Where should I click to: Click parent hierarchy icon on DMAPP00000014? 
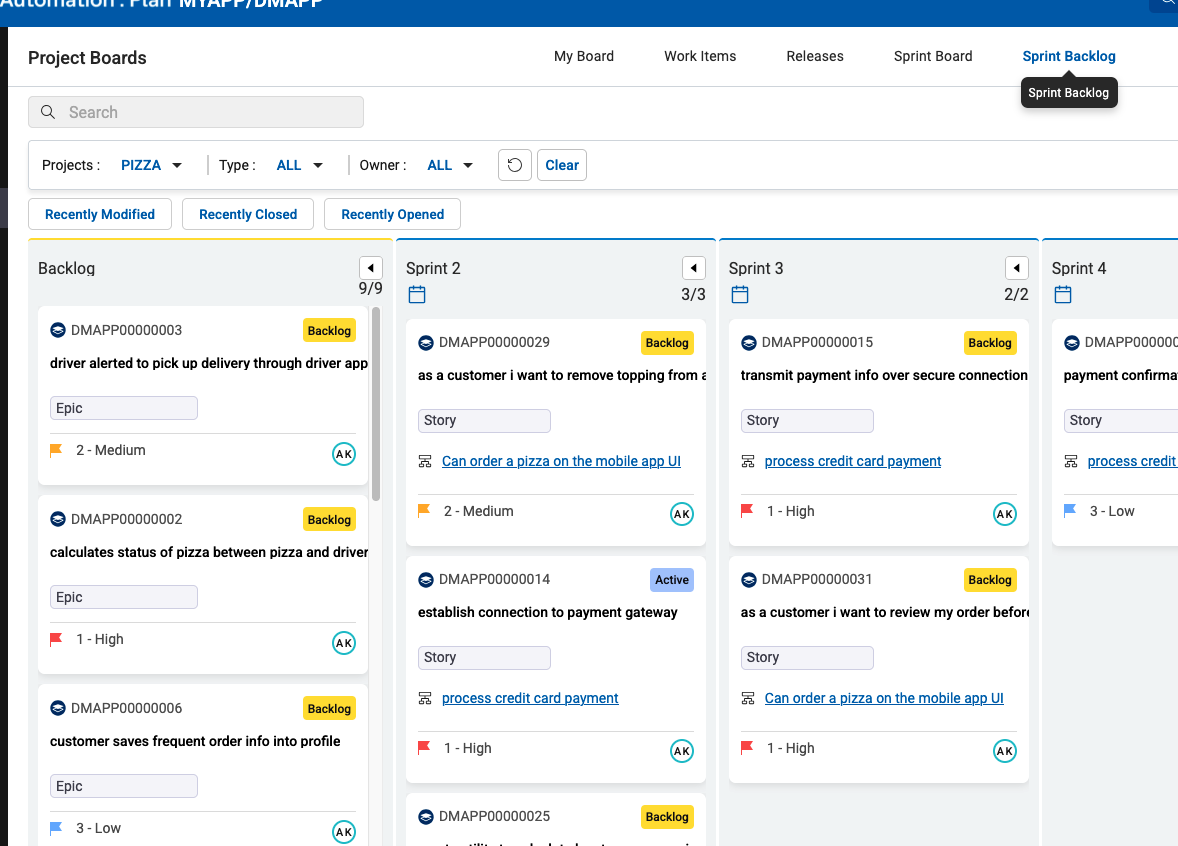click(x=425, y=699)
